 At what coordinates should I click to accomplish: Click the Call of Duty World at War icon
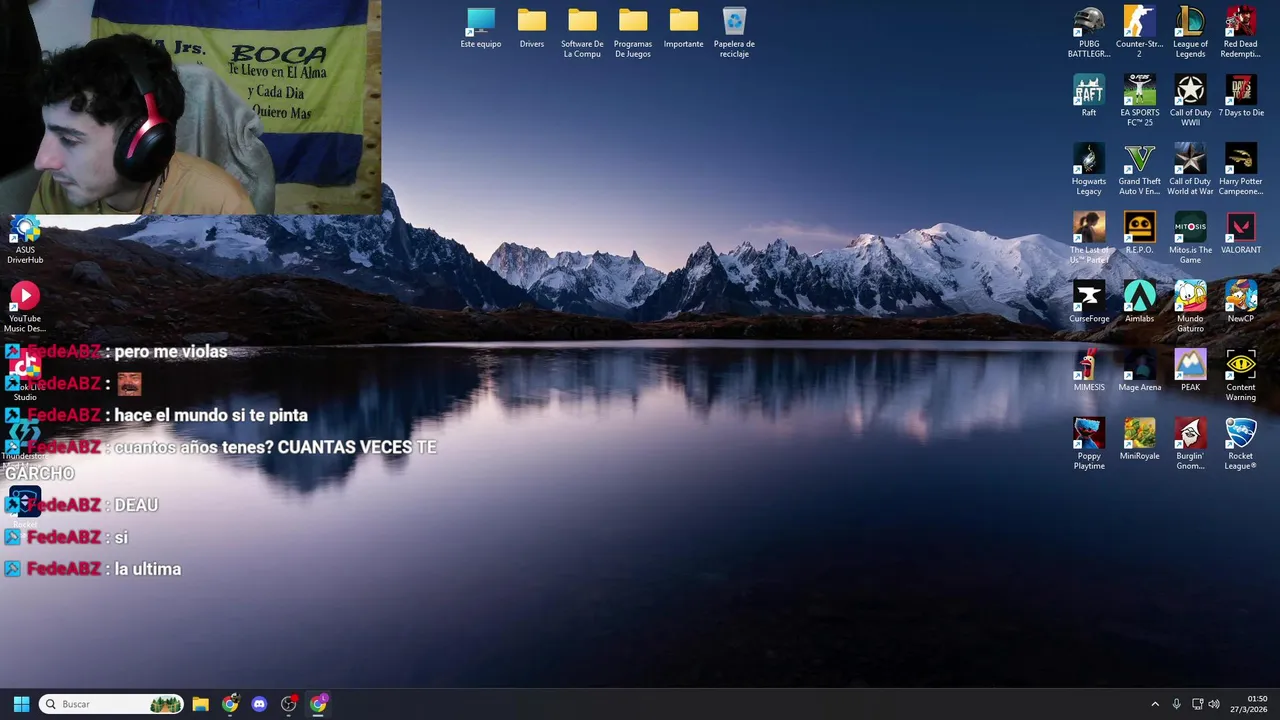pos(1190,169)
